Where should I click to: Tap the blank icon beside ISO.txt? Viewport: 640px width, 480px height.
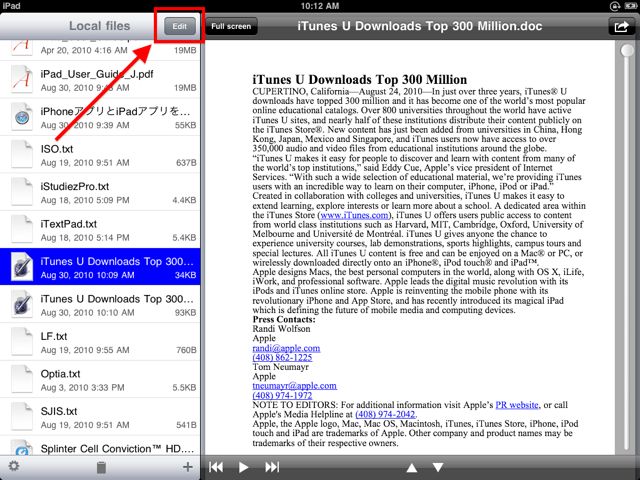pos(21,154)
